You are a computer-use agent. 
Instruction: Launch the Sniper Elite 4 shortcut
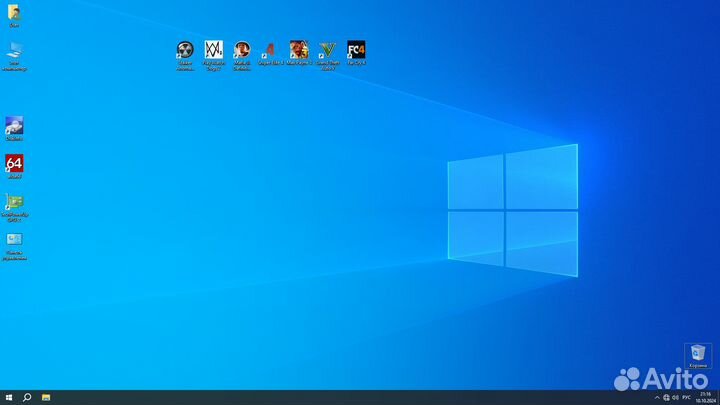tap(270, 53)
